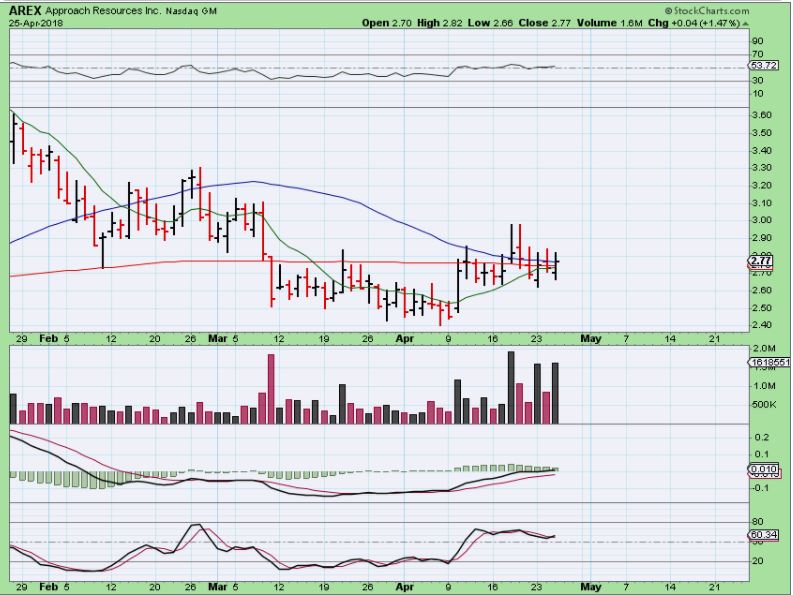
Task: Click the Apr label beneath the price panel
Action: click(405, 339)
